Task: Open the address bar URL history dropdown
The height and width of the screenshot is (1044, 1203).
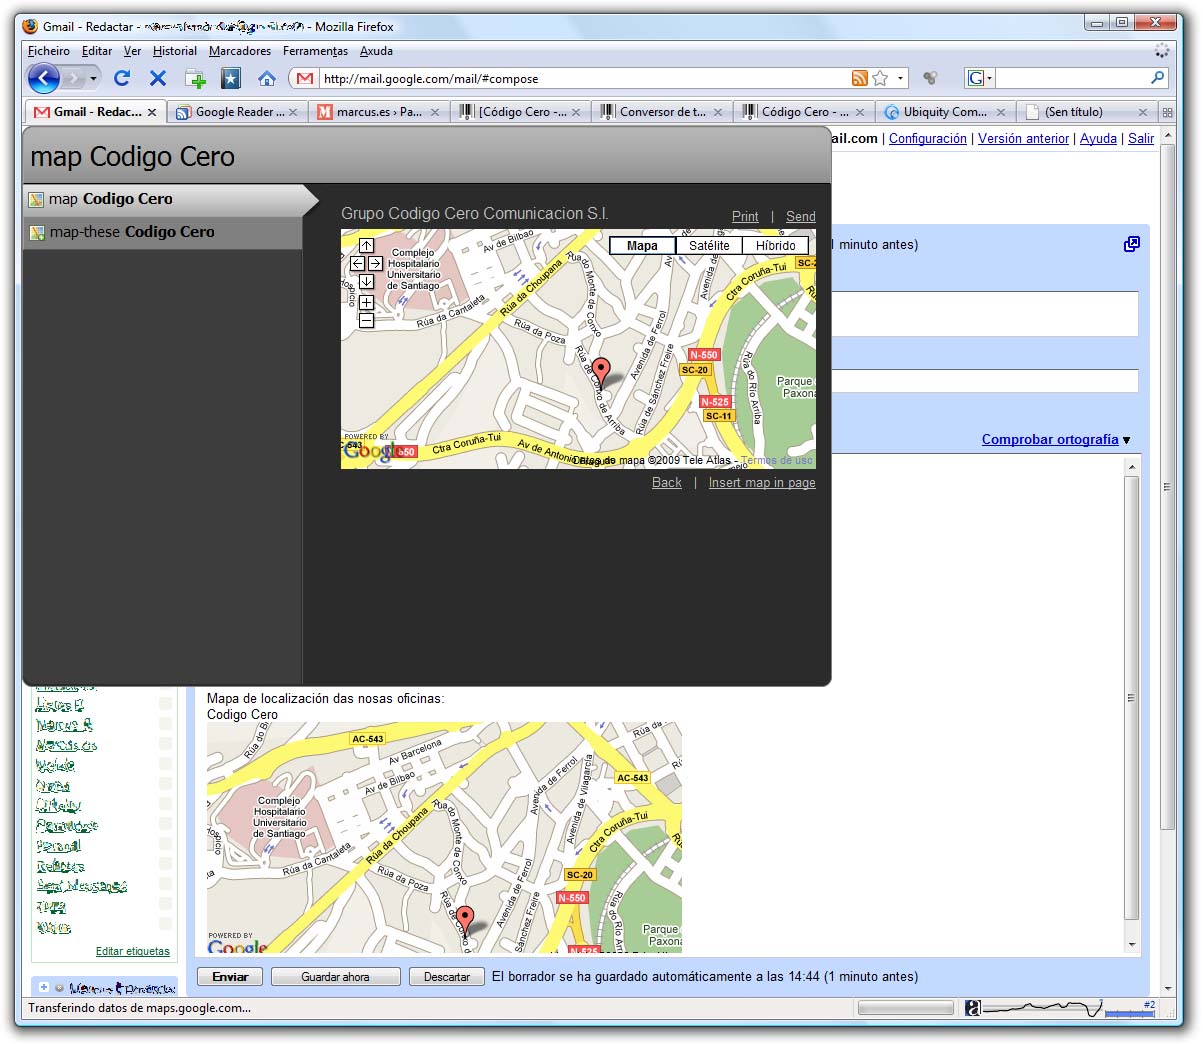Action: [900, 78]
